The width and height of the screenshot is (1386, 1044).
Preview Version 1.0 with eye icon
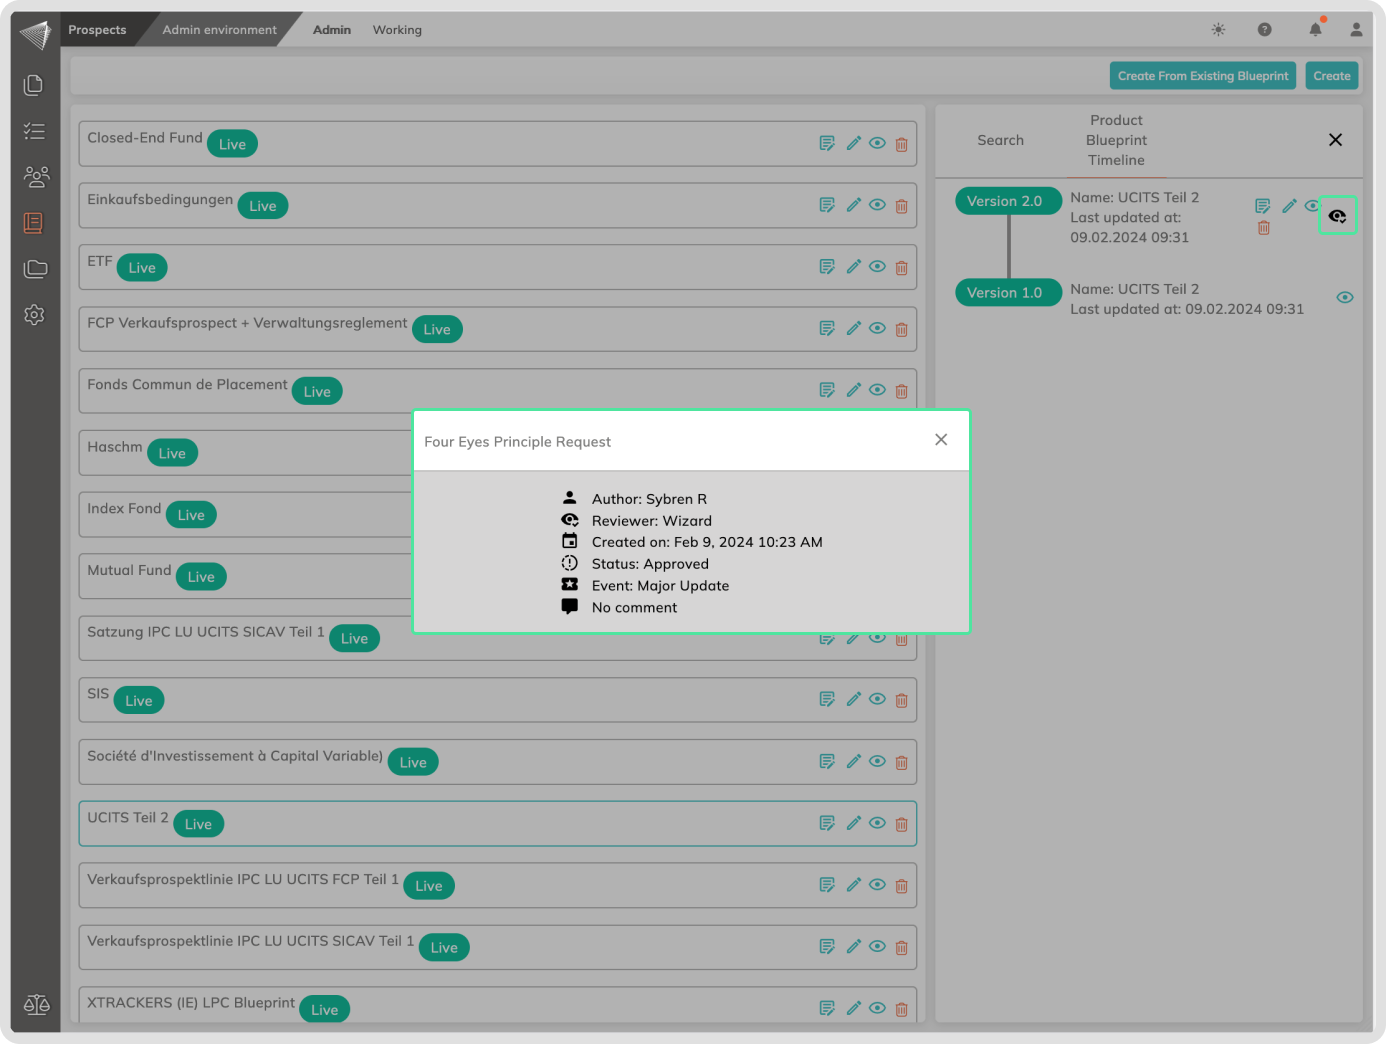1345,297
